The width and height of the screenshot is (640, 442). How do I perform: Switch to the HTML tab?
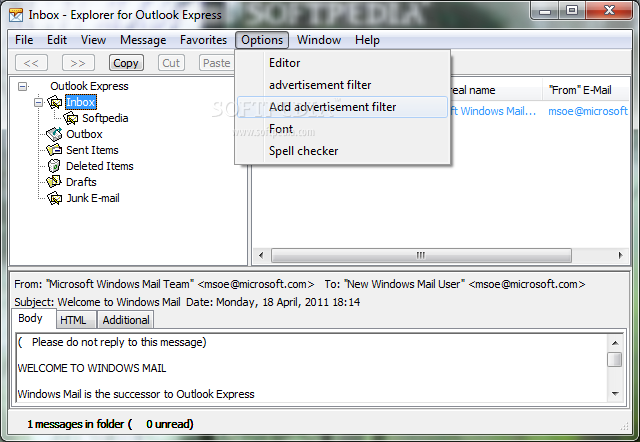[76, 320]
